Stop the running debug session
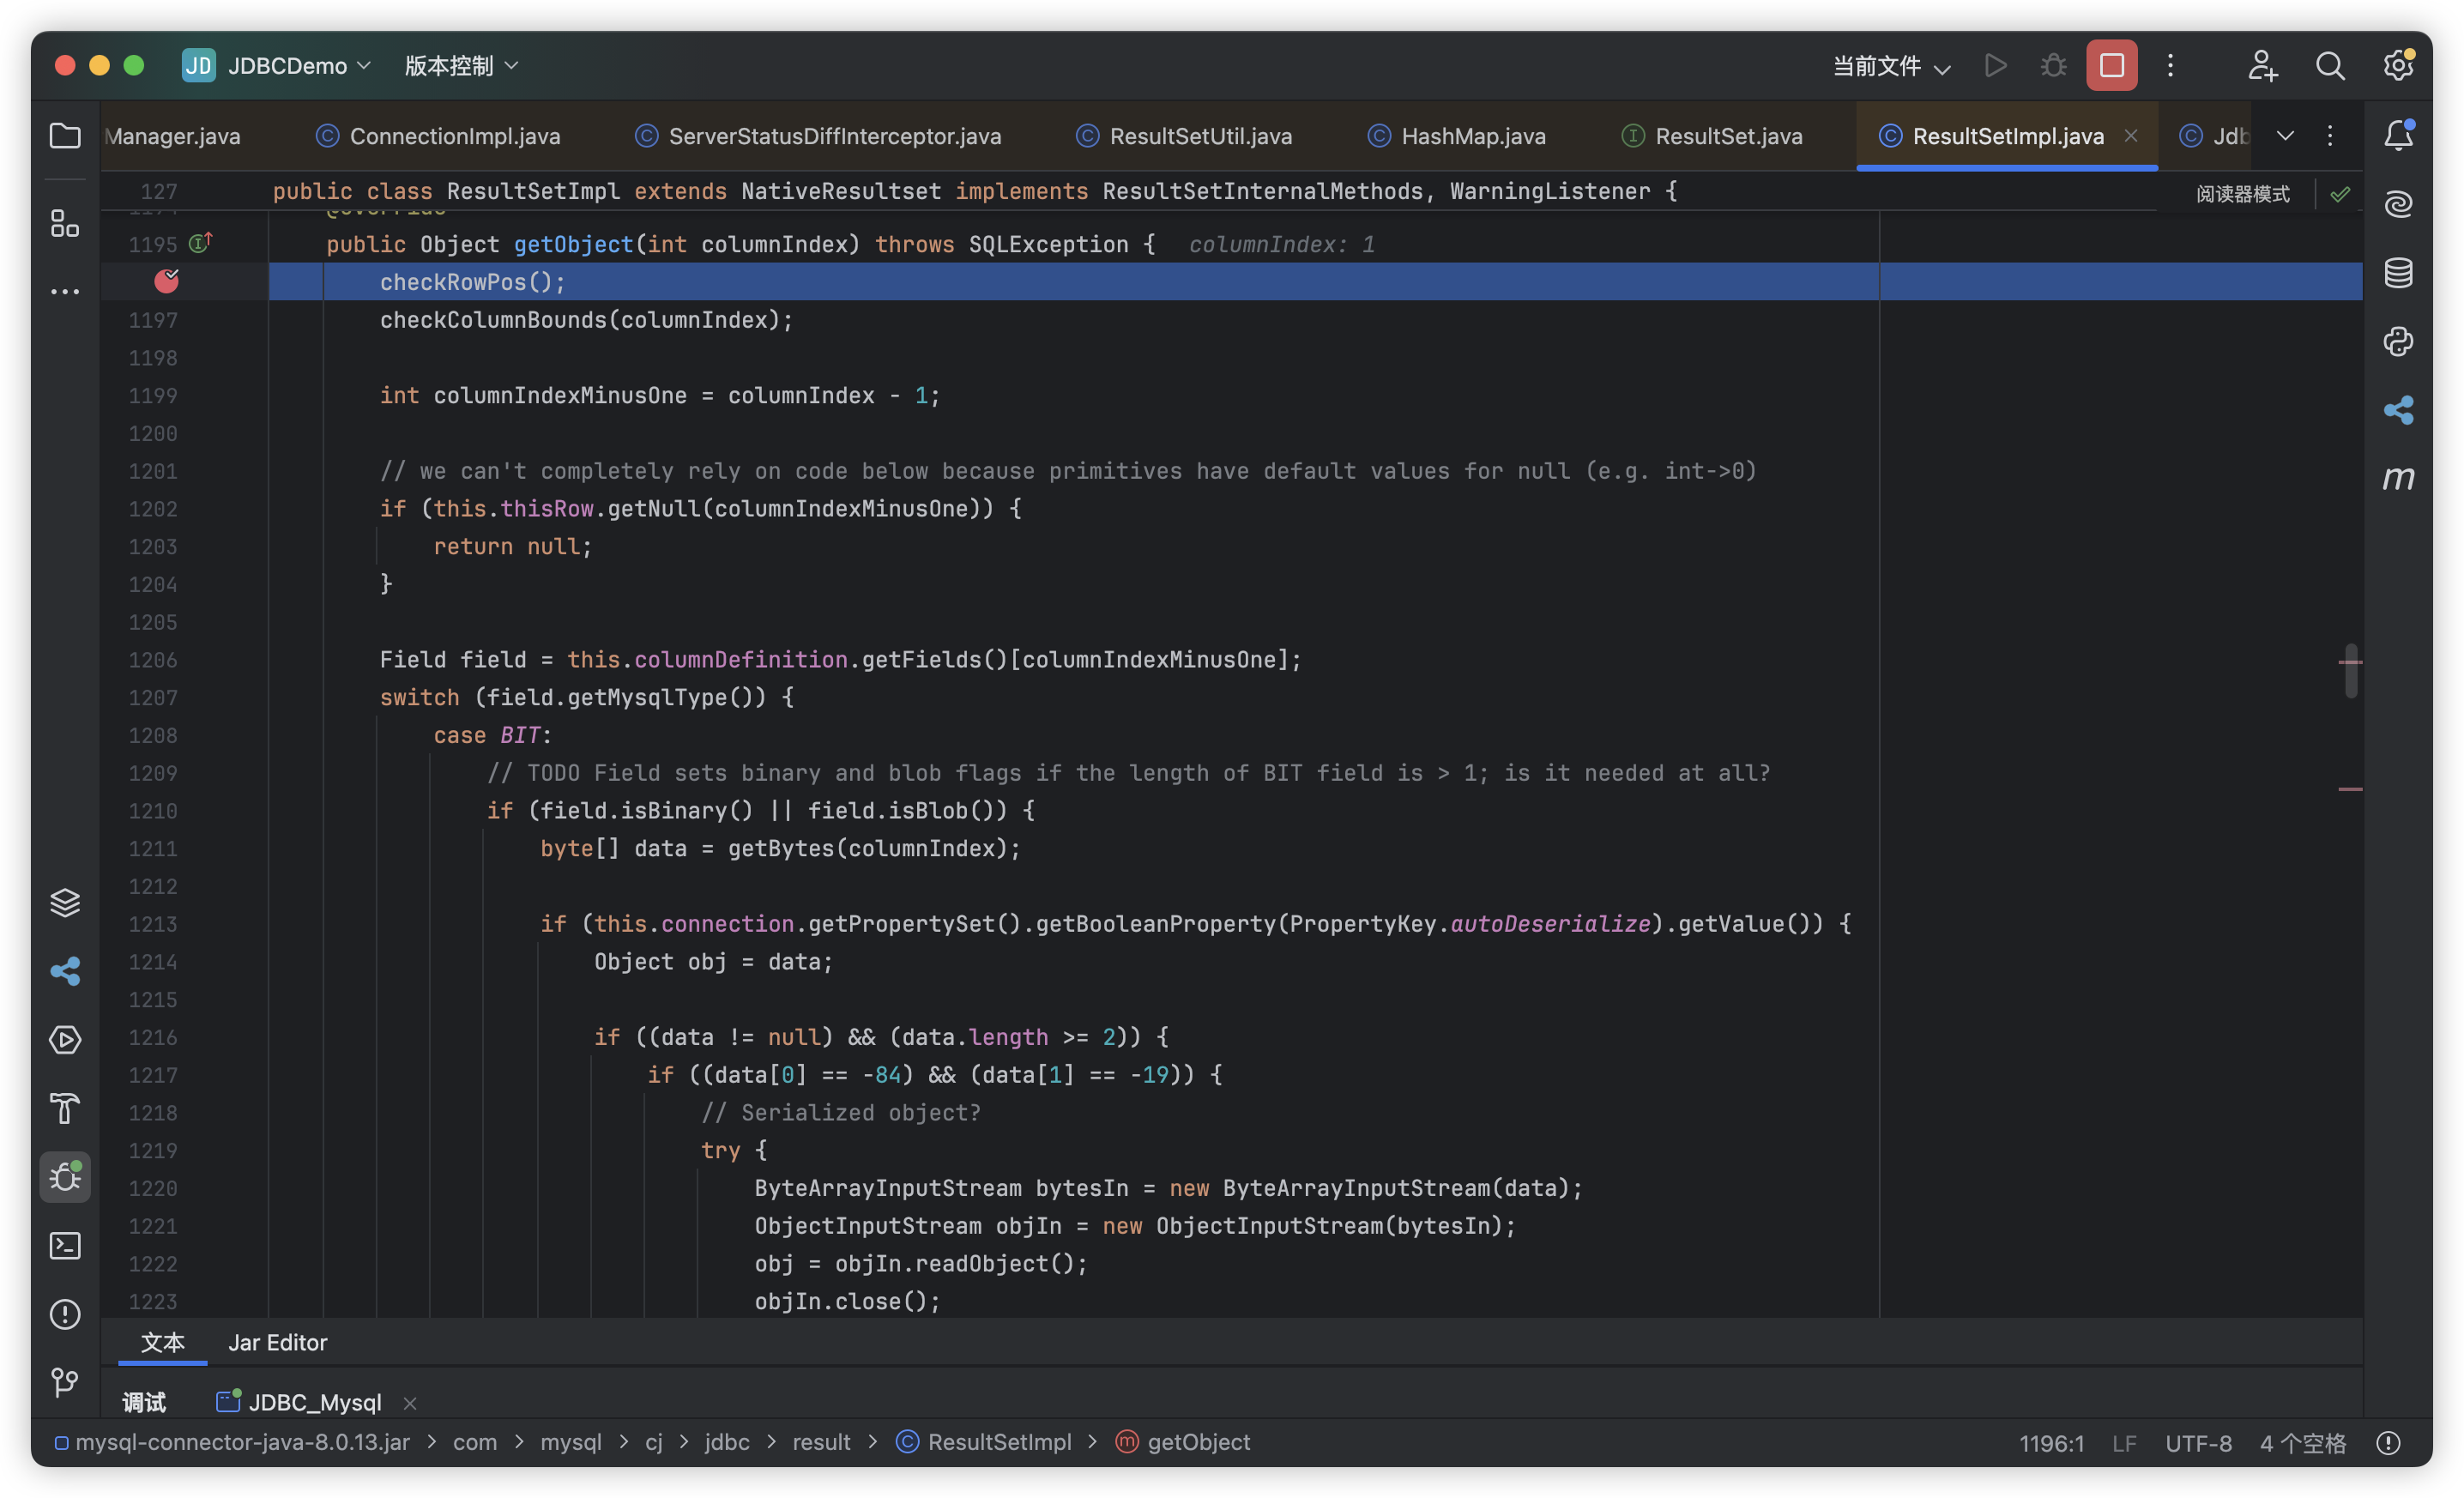Screen dimensions: 2464x1498 click(x=2112, y=66)
